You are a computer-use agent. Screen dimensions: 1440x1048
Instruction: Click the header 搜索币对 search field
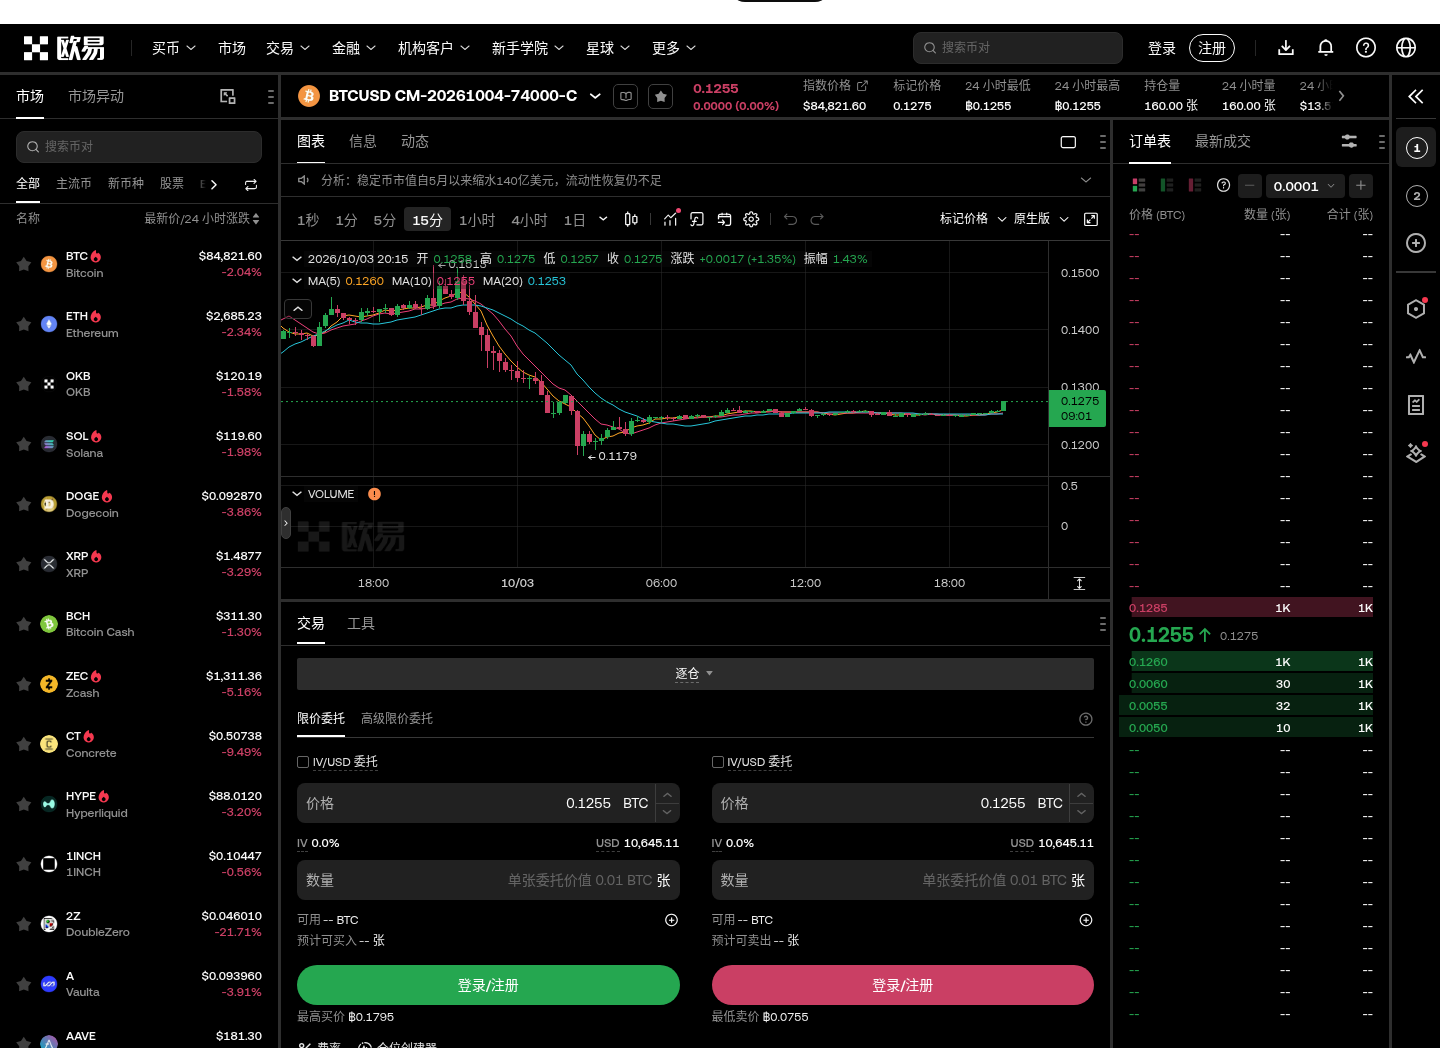(1018, 48)
